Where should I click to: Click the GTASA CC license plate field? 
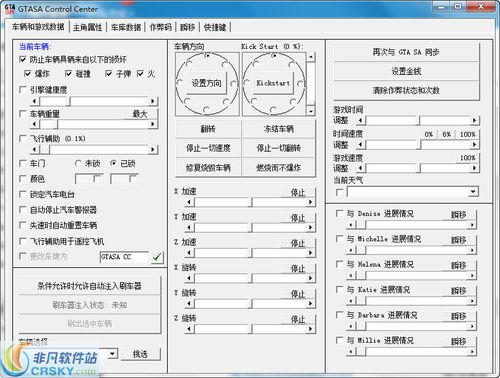[124, 257]
